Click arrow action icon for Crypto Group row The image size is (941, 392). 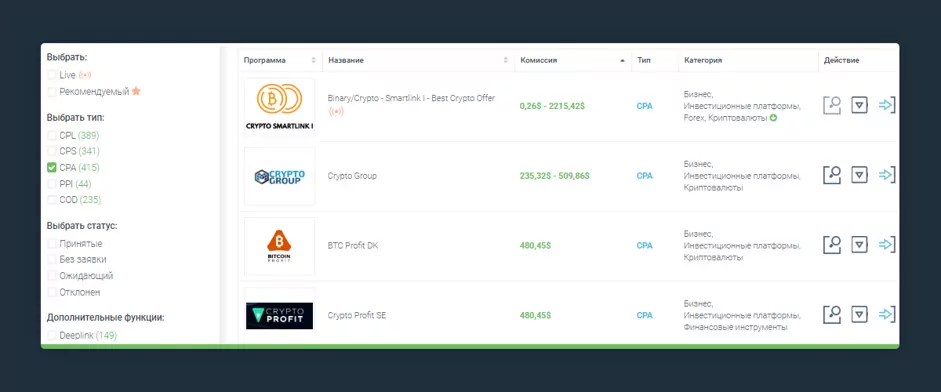[887, 175]
